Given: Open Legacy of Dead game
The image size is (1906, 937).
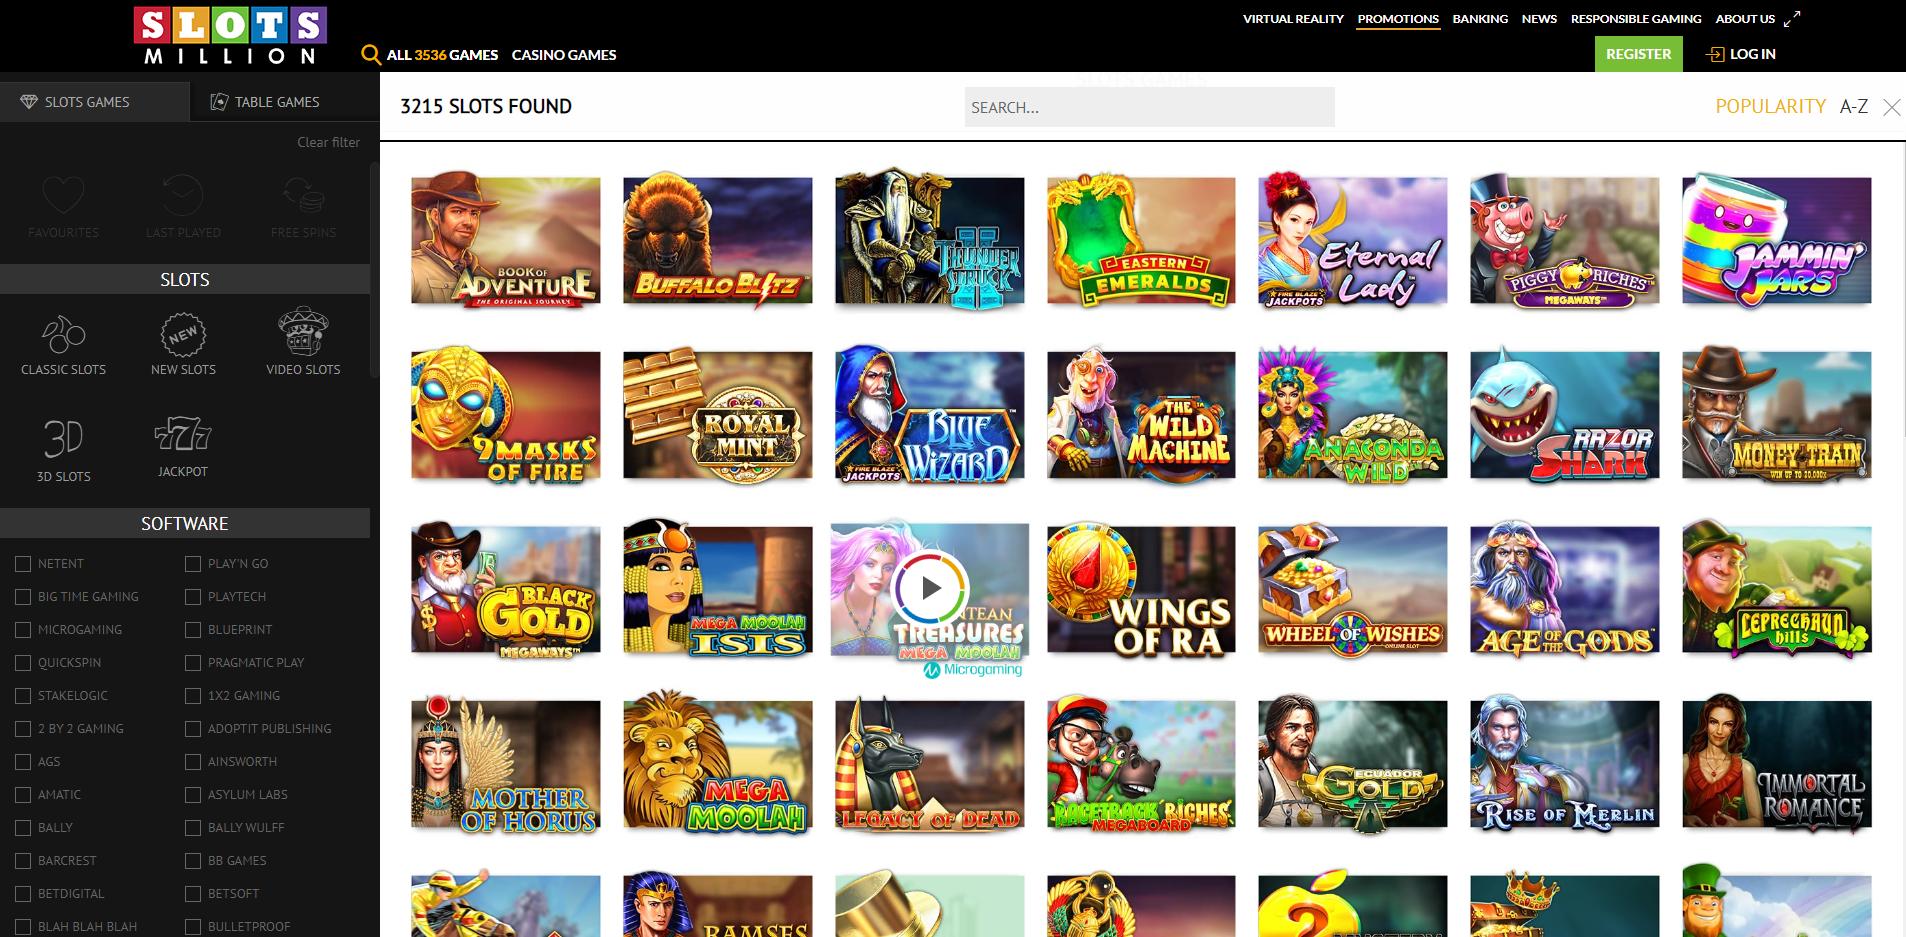Looking at the screenshot, I should (930, 764).
